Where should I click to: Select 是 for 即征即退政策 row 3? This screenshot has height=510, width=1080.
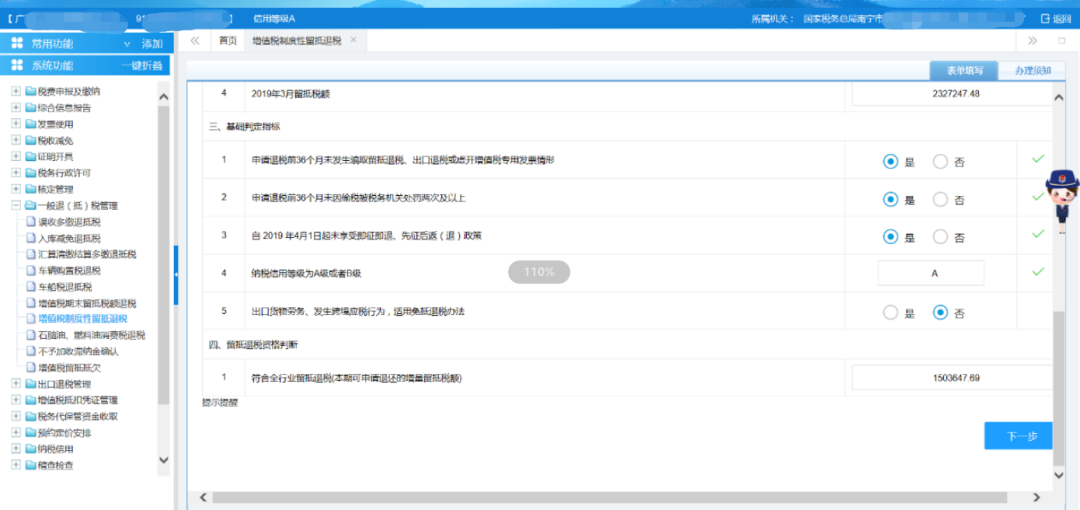tap(891, 236)
